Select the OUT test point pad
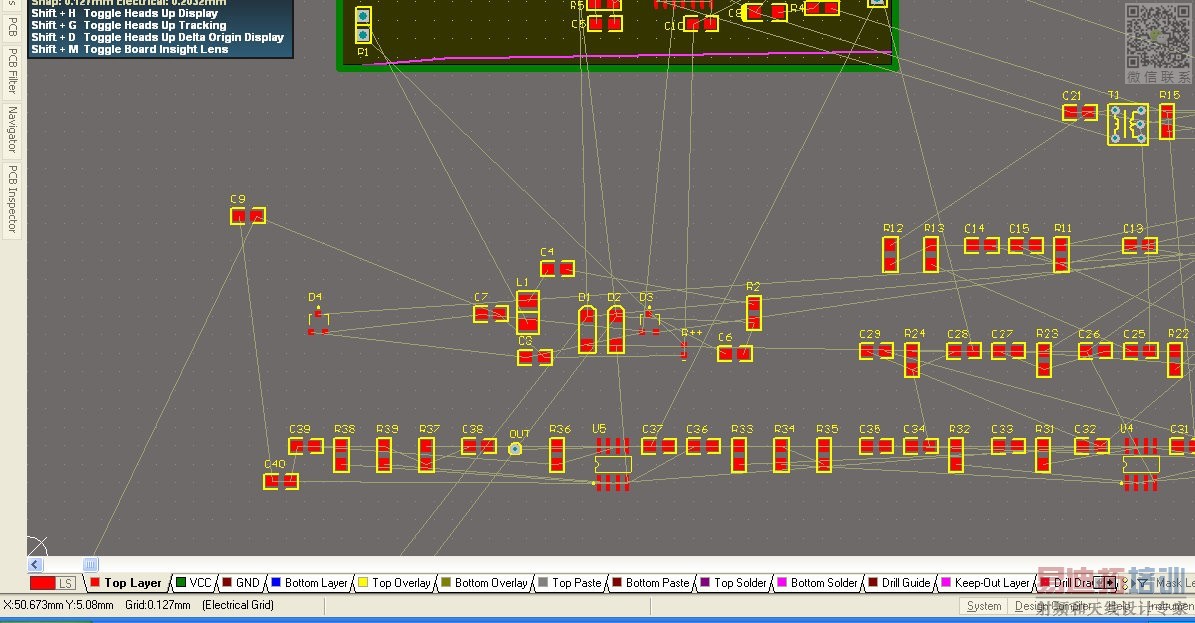The height and width of the screenshot is (623, 1195). [515, 449]
